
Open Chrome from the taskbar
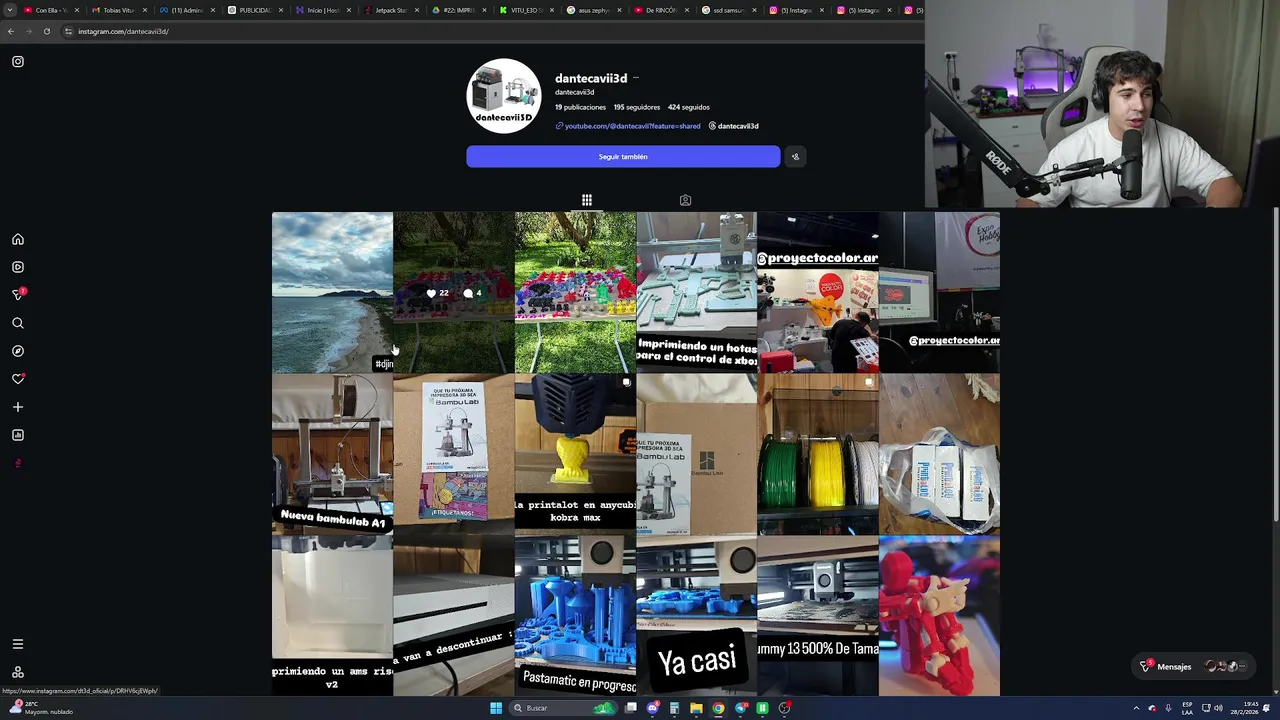click(x=718, y=708)
